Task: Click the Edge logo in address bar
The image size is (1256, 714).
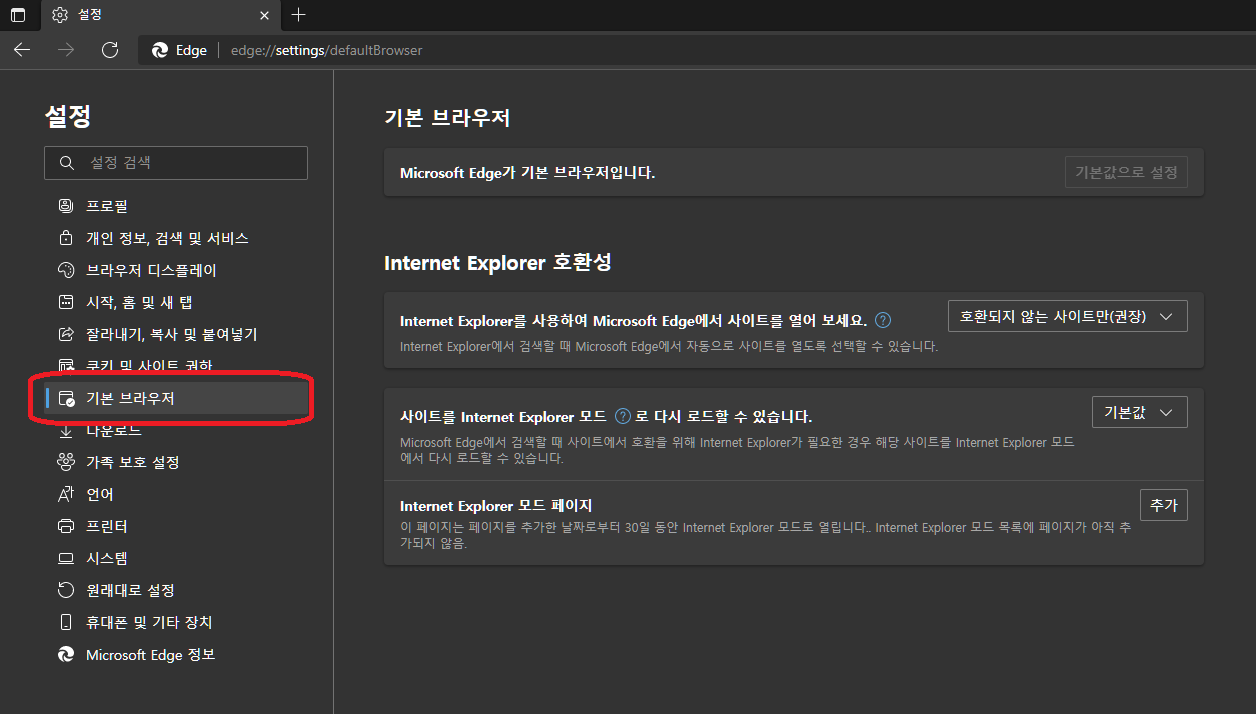Action: pyautogui.click(x=160, y=50)
